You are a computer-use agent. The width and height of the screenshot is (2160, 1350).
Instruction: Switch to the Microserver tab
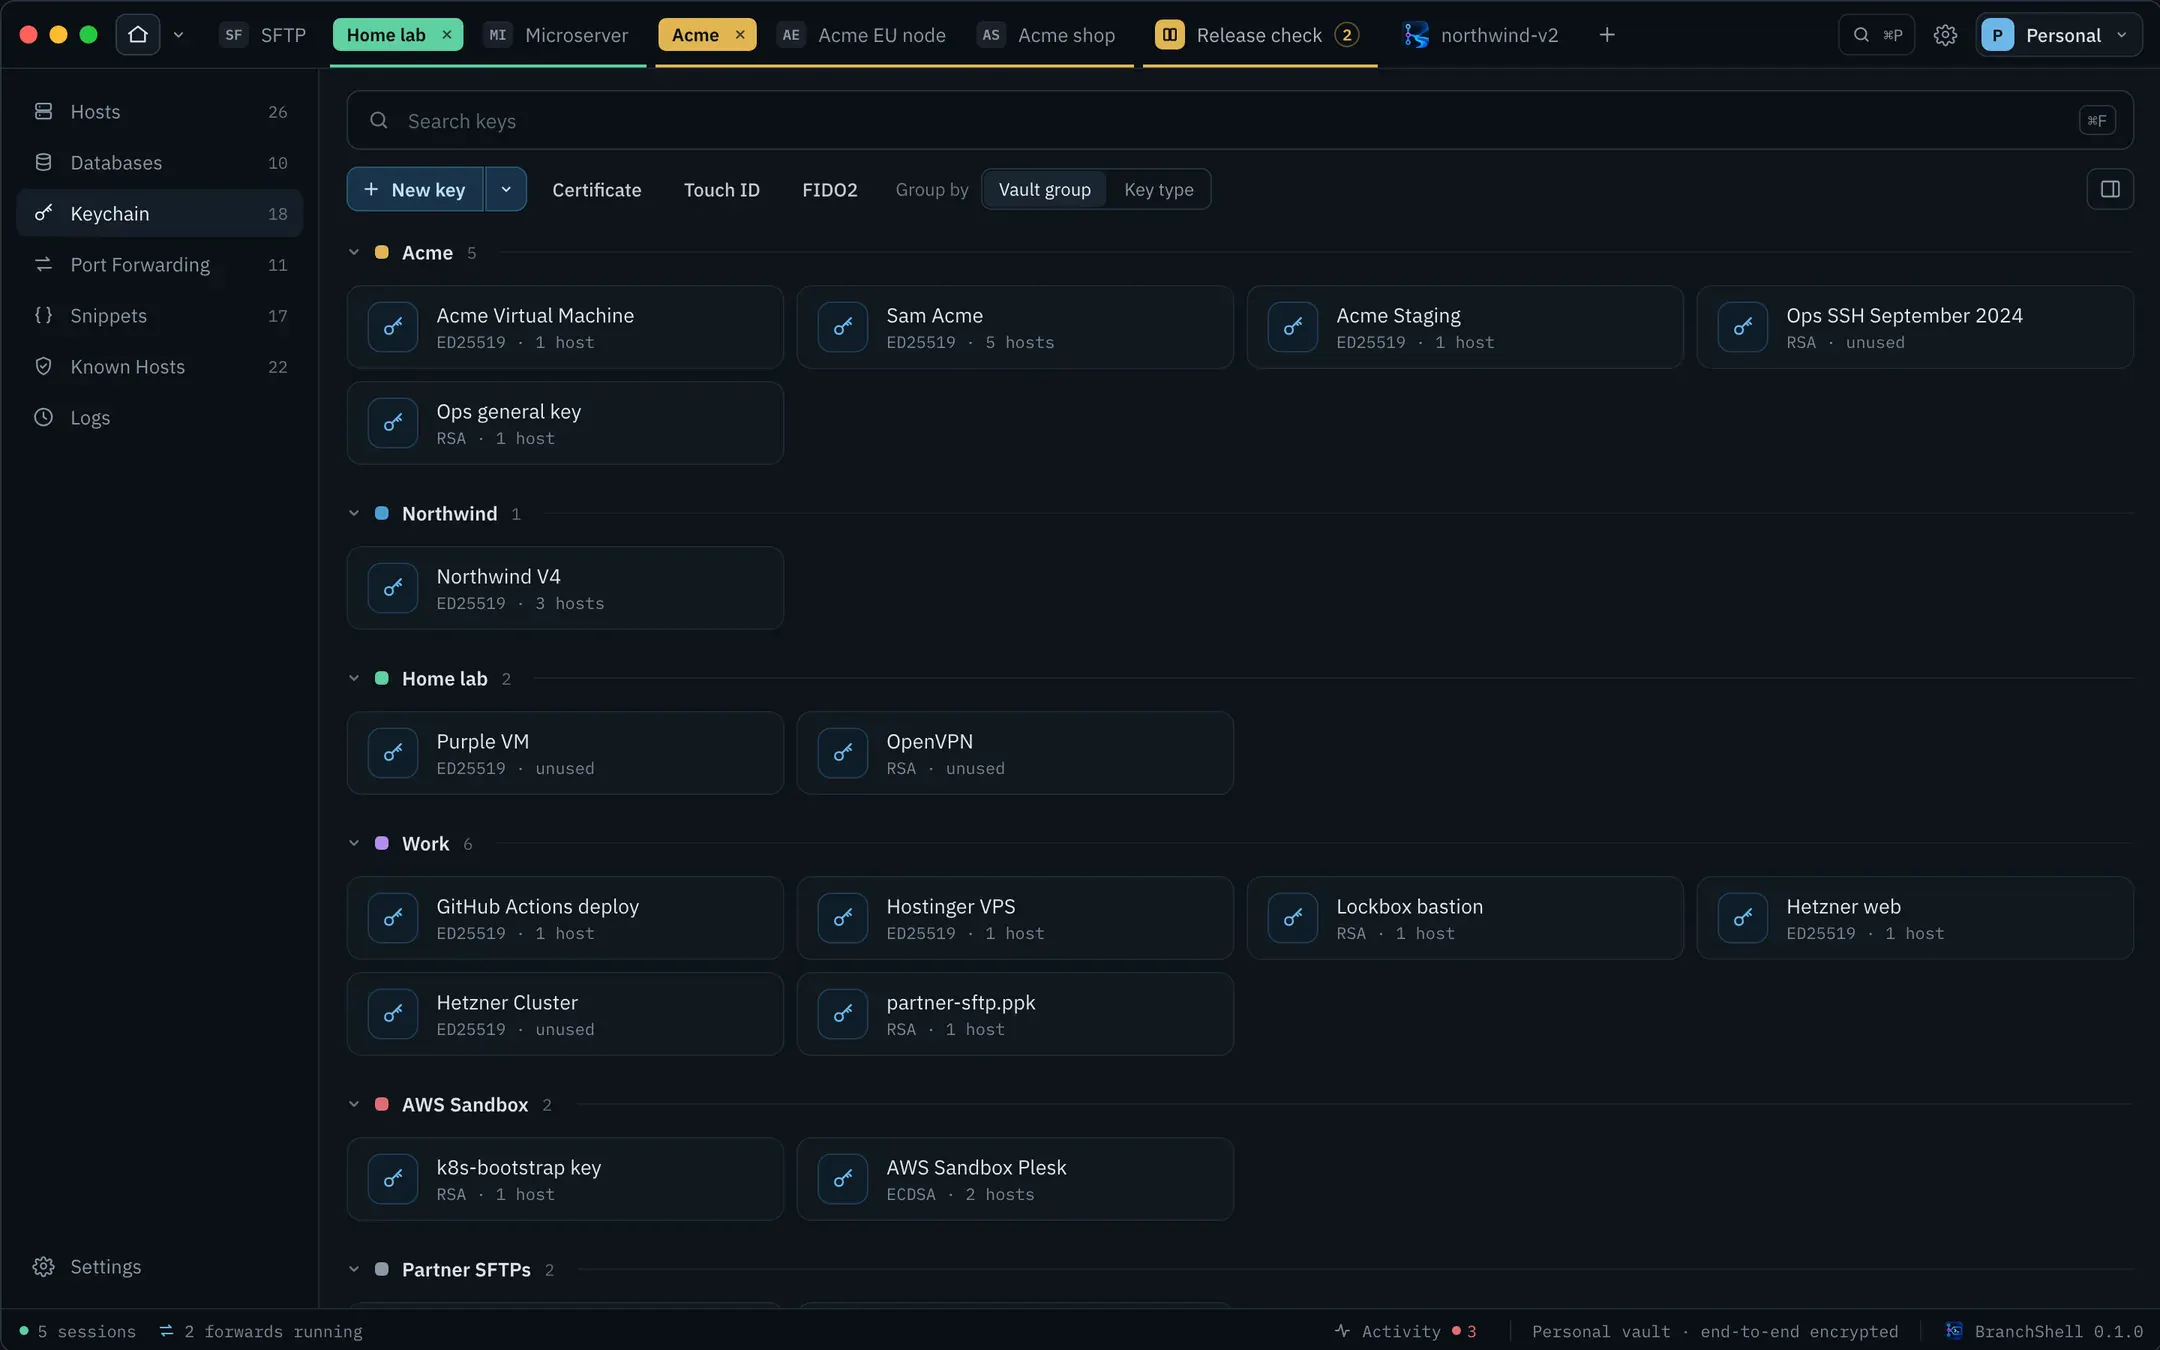point(558,35)
